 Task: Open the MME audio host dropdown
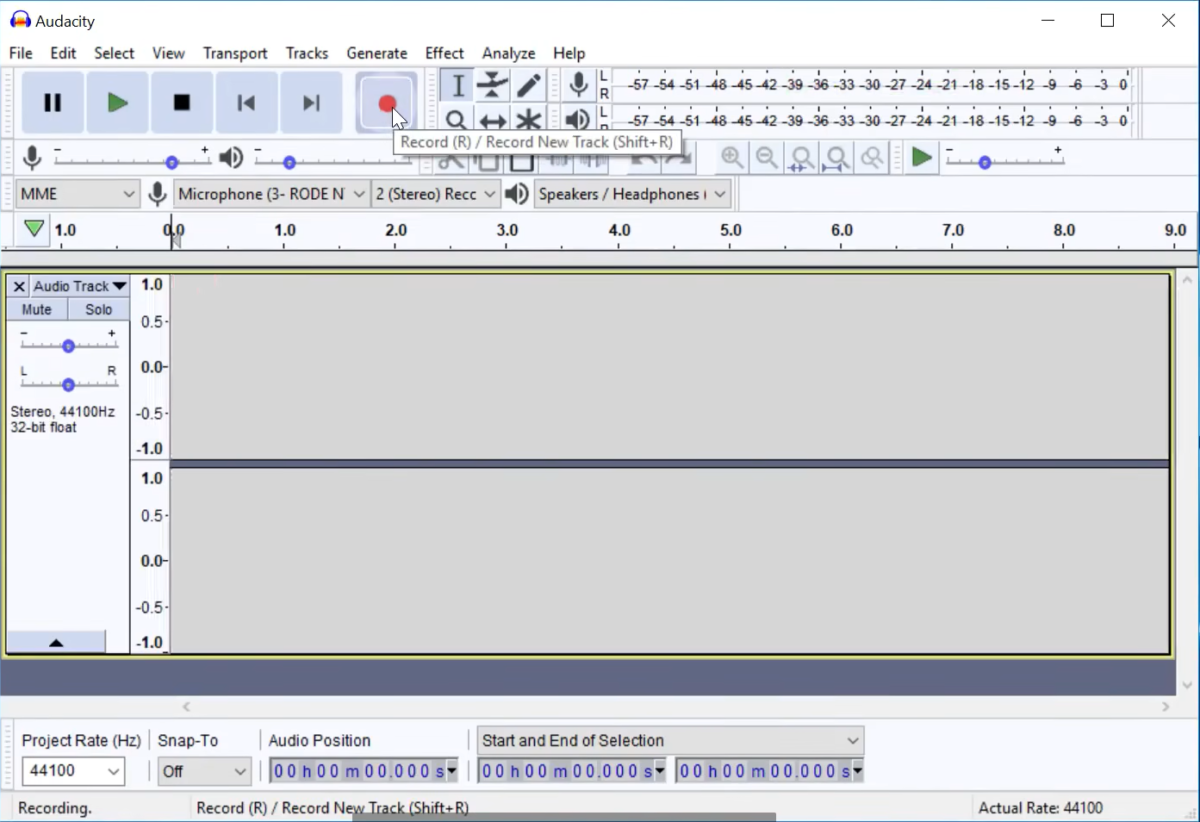tap(77, 194)
